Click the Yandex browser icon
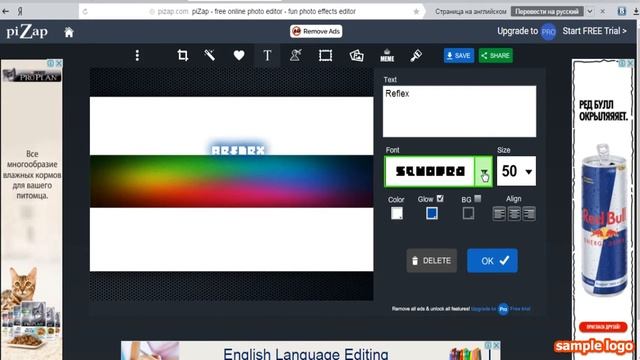 pos(20,11)
